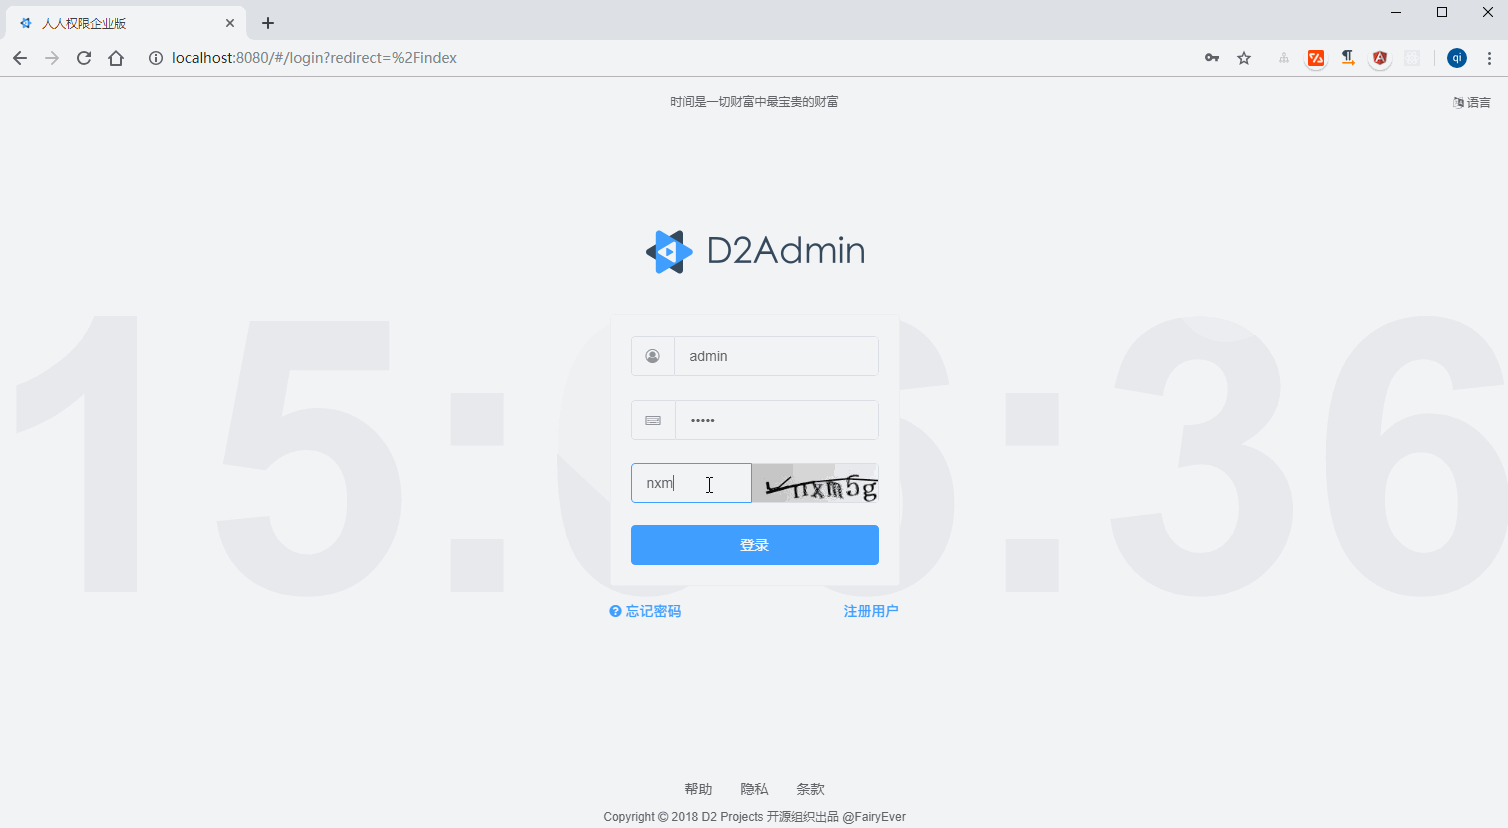
Task: Click the user icon in username field
Action: pos(652,355)
